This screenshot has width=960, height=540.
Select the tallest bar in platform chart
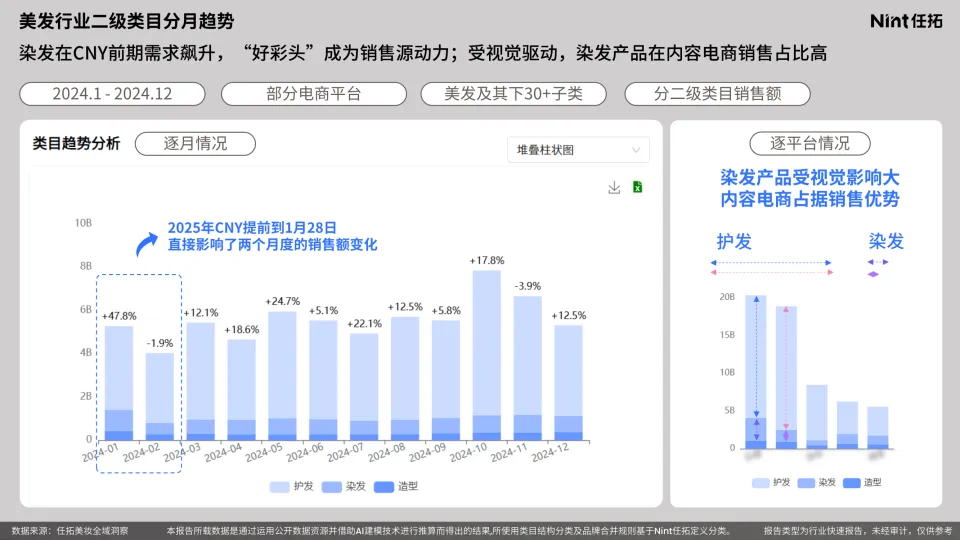(756, 372)
